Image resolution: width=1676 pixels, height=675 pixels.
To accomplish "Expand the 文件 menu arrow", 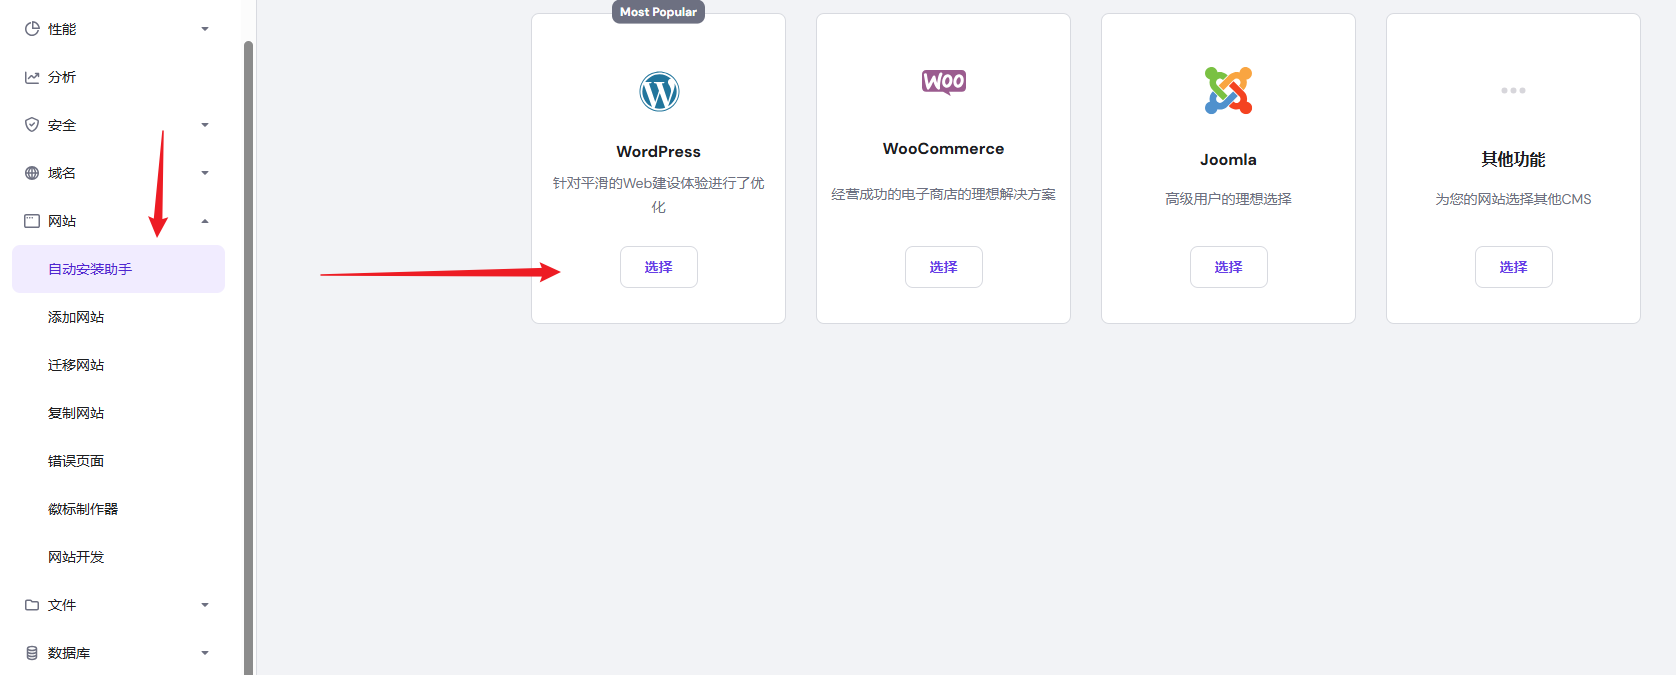I will [x=205, y=605].
